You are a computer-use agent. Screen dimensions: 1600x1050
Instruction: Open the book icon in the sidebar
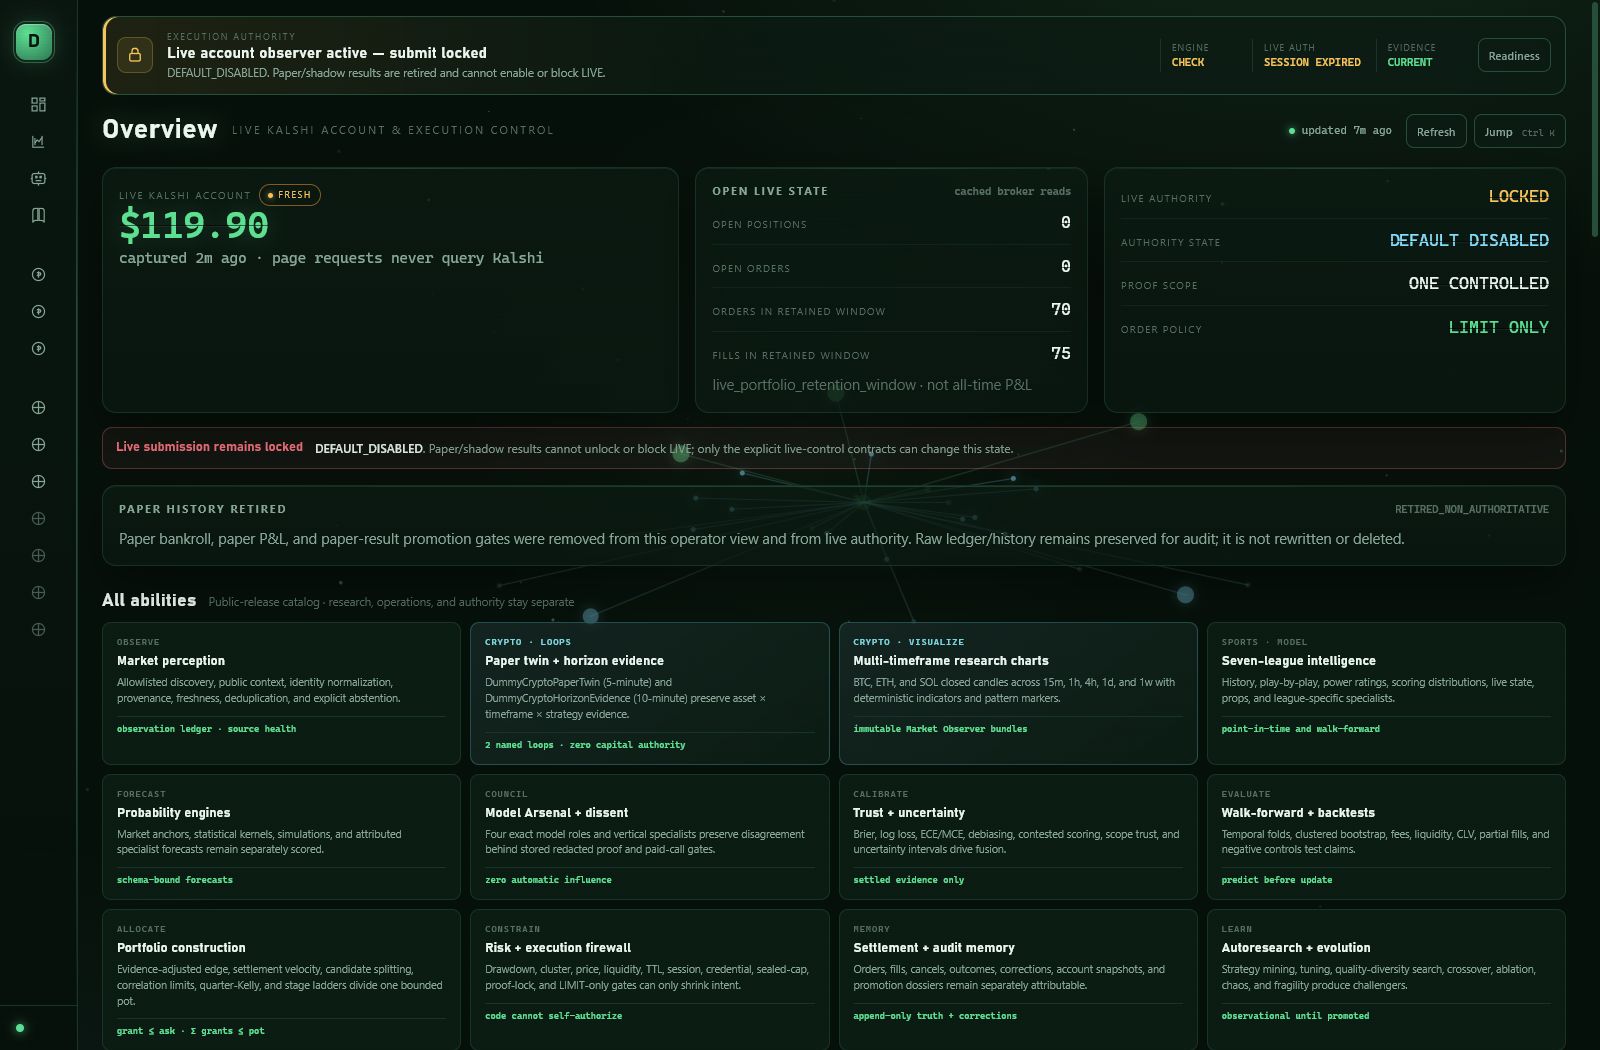tap(38, 215)
